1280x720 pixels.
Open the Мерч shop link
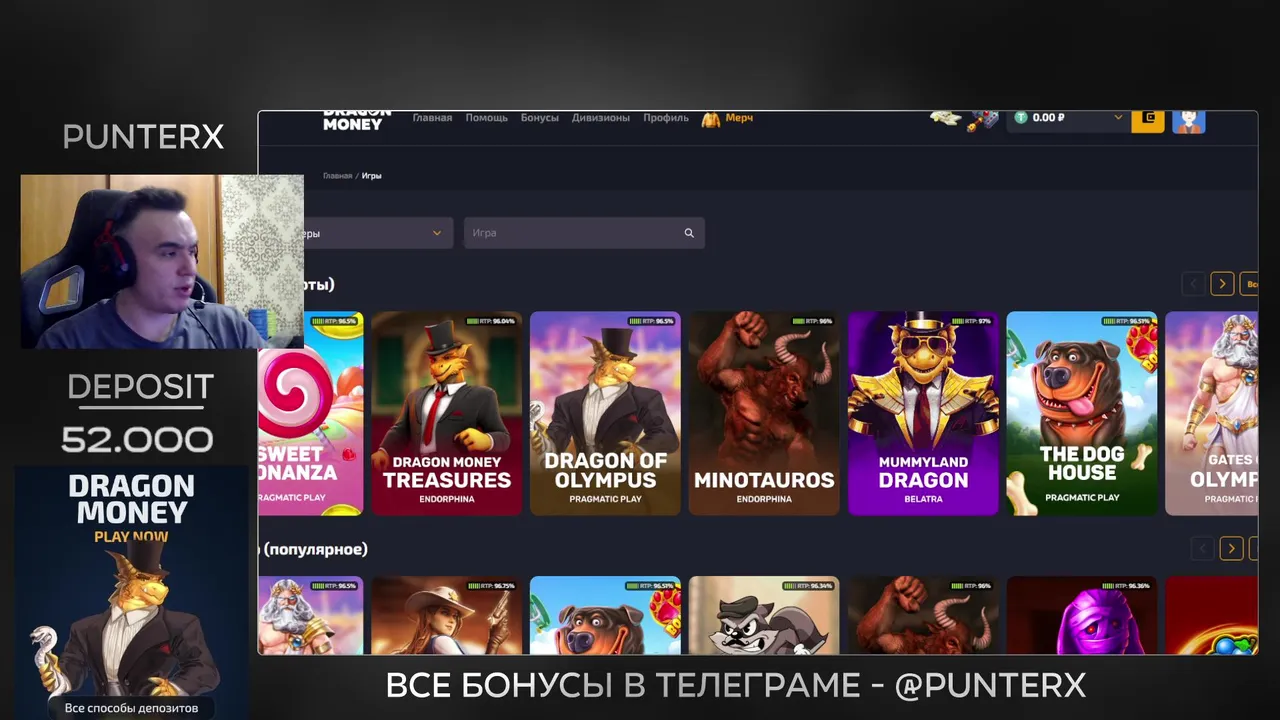click(739, 118)
